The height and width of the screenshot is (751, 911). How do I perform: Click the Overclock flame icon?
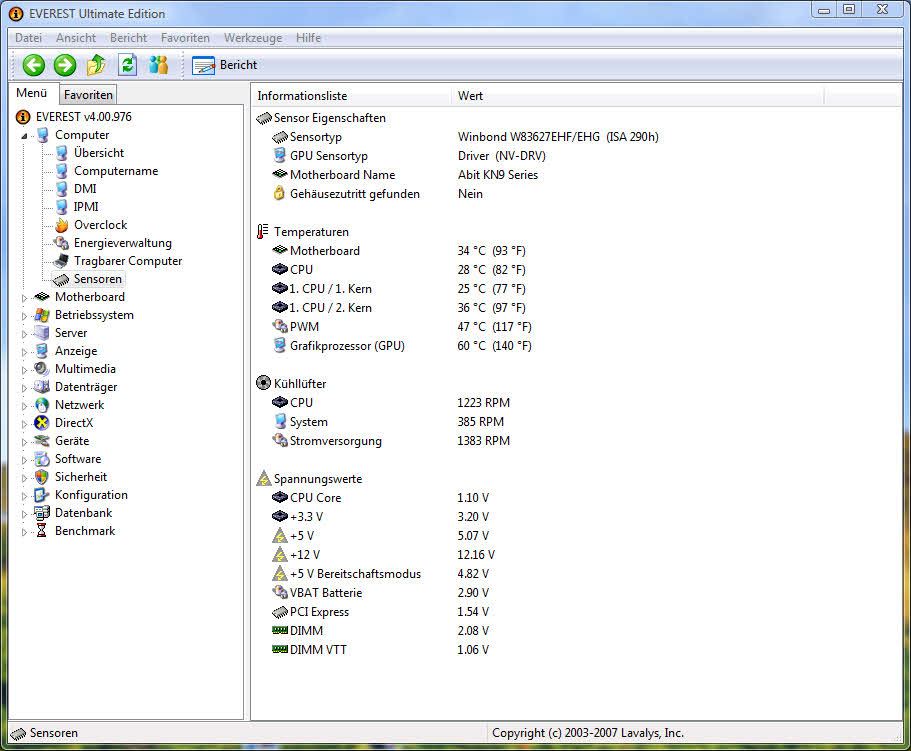[62, 225]
